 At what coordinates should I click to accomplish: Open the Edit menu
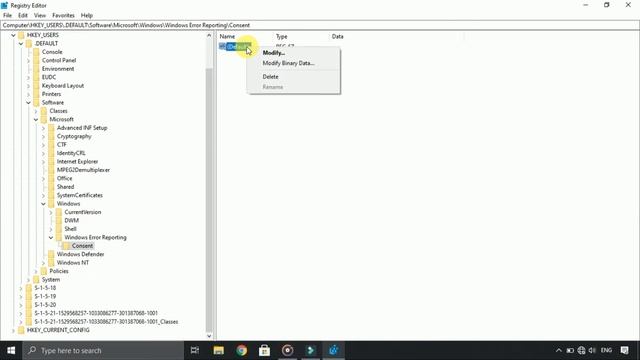click(23, 15)
